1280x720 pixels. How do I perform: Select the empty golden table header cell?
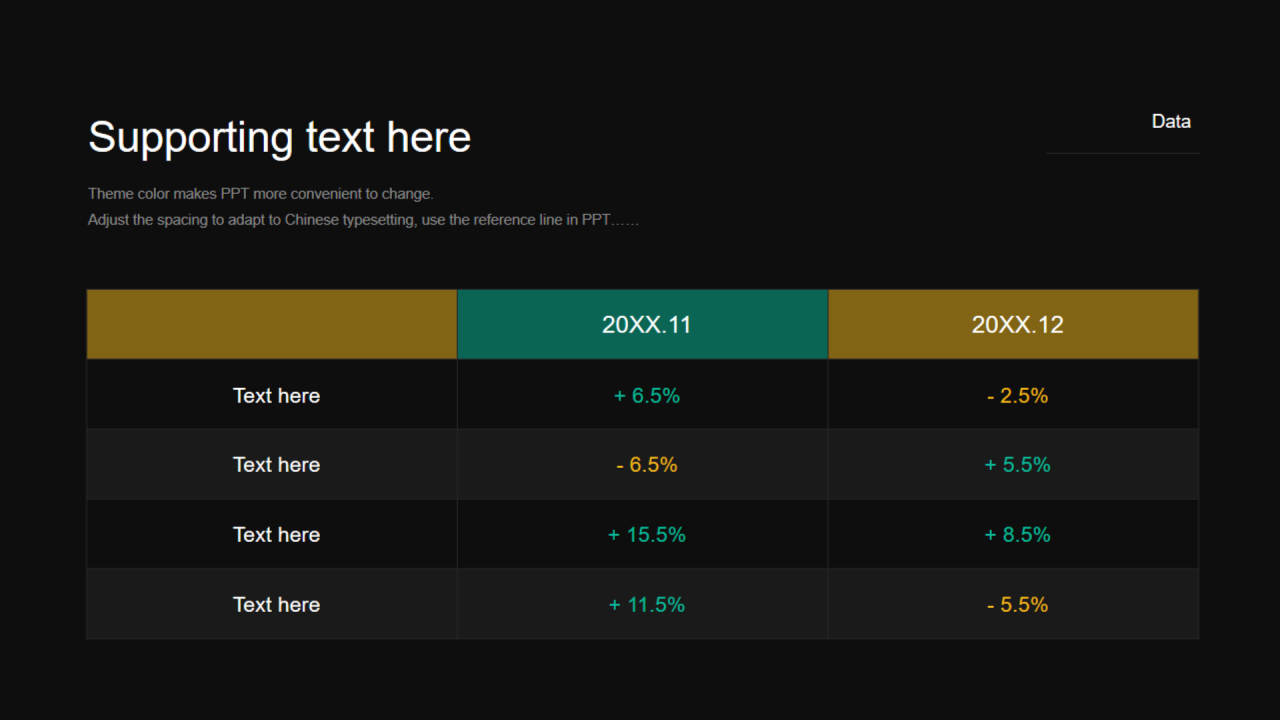[x=272, y=324]
